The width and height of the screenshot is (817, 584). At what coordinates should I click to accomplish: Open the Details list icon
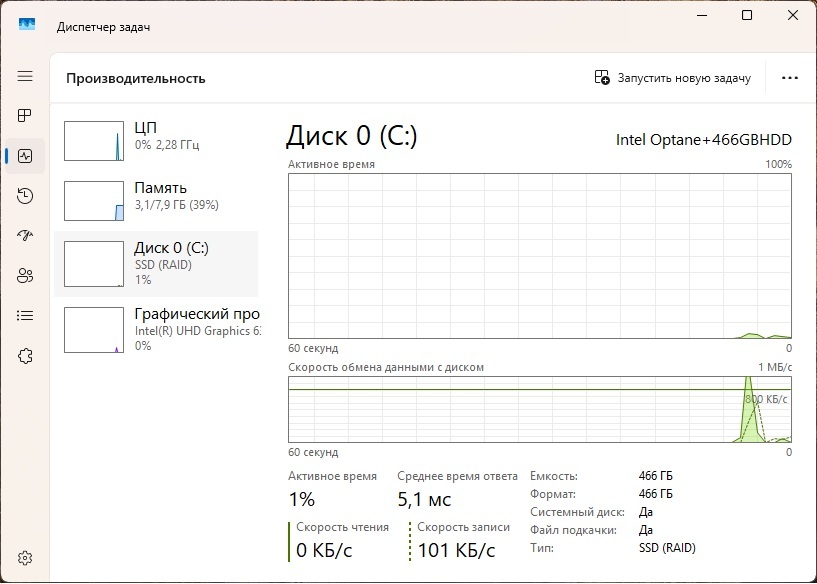point(25,316)
